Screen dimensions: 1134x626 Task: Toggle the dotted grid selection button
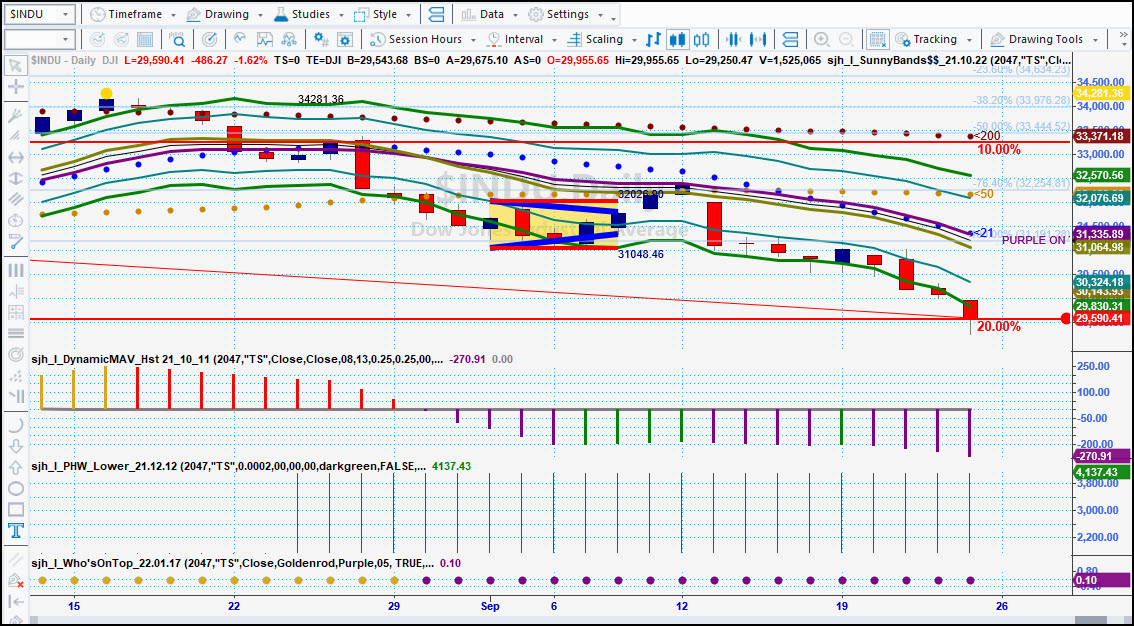coord(878,39)
